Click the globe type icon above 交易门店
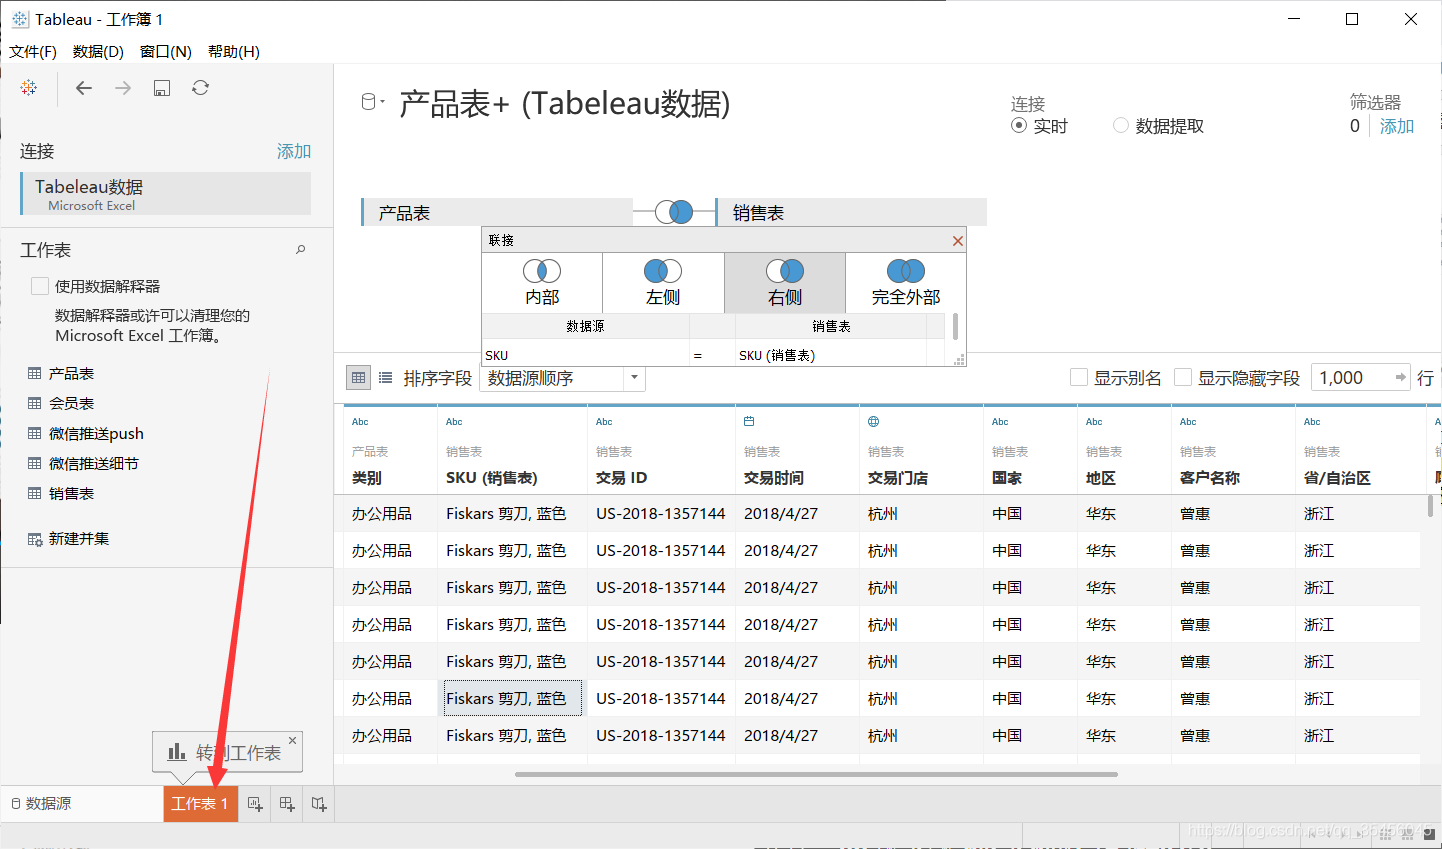The image size is (1442, 849). click(x=873, y=422)
